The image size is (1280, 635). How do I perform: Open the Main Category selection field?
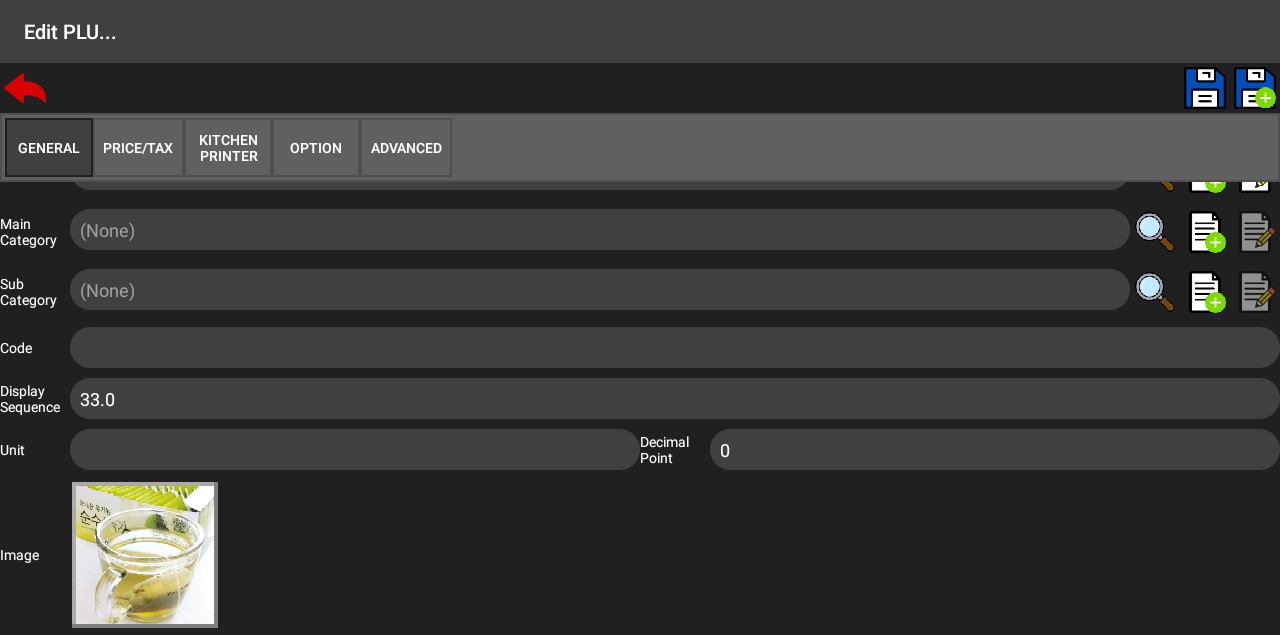click(600, 230)
